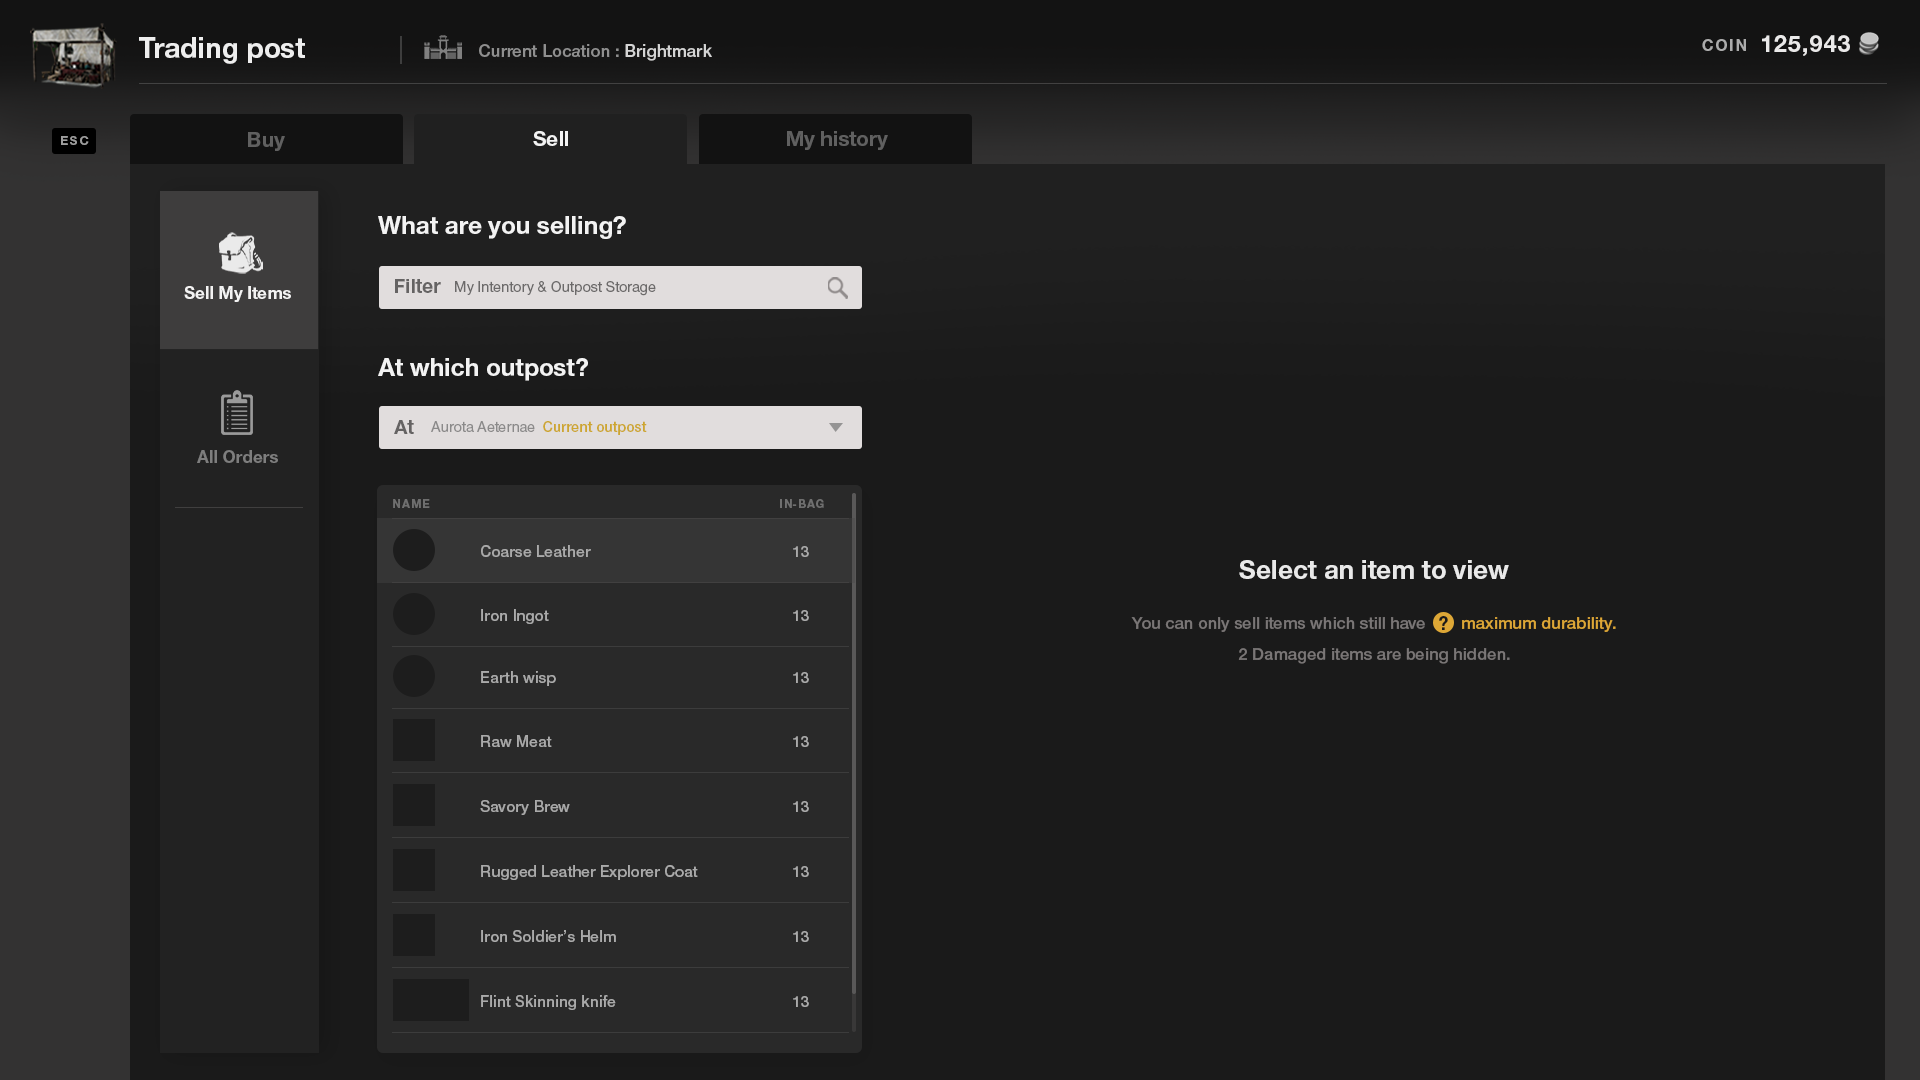1920x1080 pixels.
Task: Click the coin stack icon
Action: tap(1868, 44)
